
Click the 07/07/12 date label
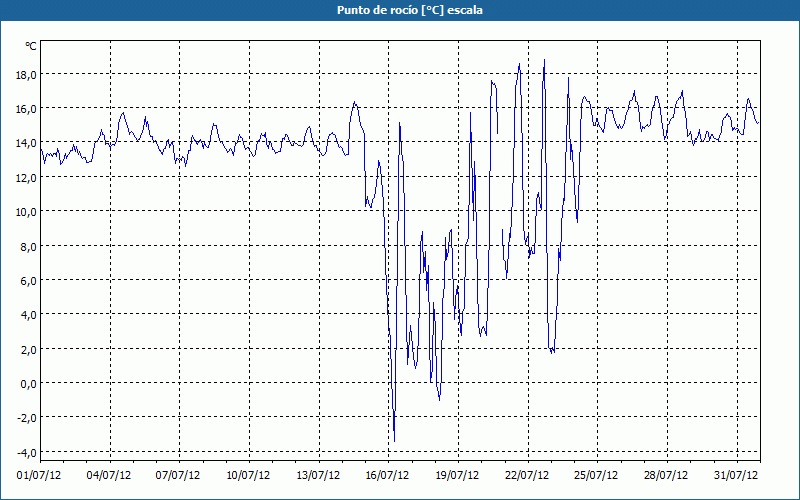(x=178, y=475)
